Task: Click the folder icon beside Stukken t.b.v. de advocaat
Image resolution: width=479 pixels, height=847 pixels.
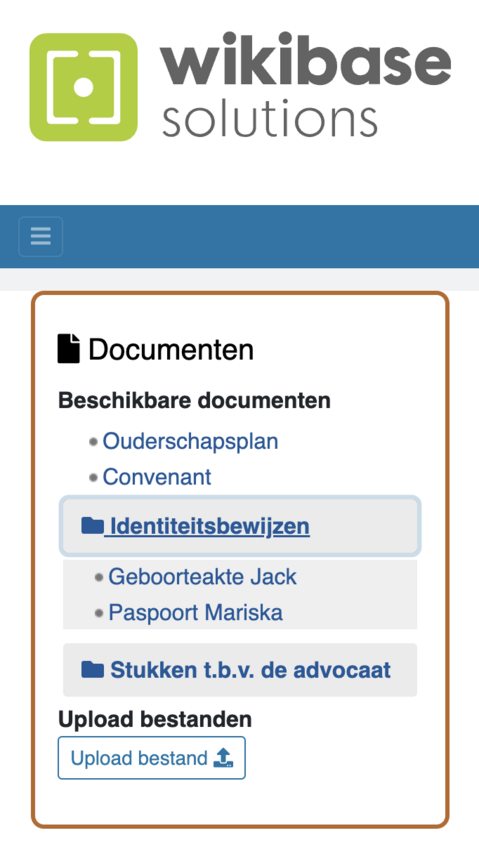Action: [x=92, y=669]
